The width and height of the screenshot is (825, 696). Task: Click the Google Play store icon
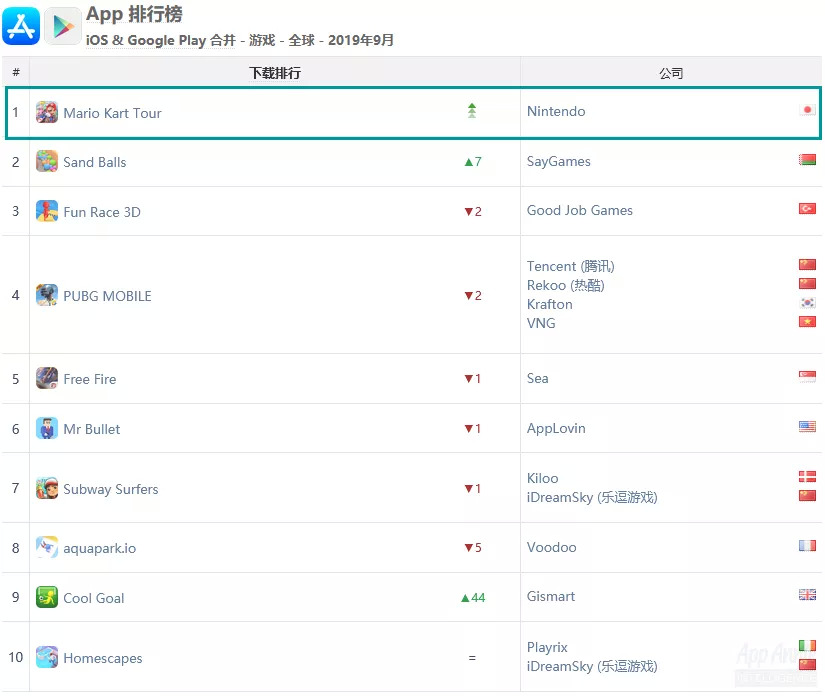63,25
